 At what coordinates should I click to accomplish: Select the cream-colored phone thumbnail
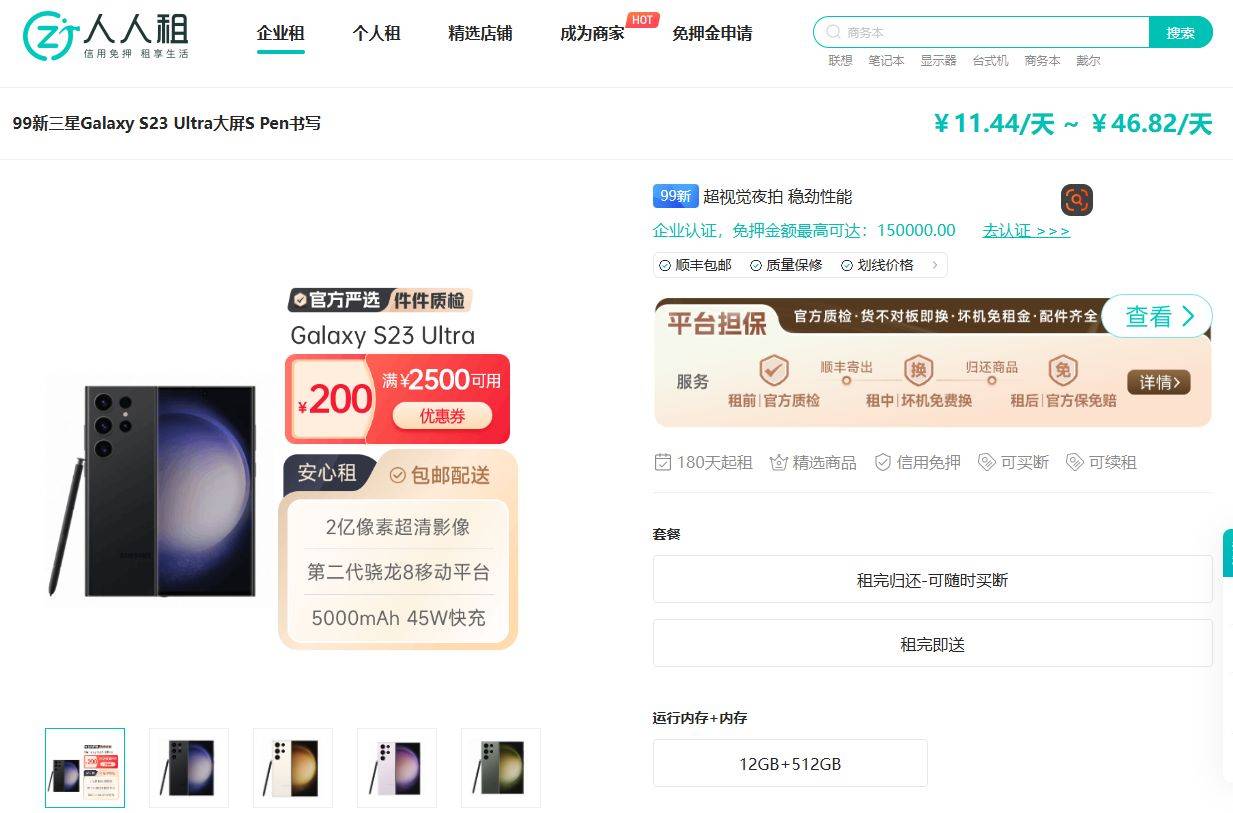(x=293, y=768)
